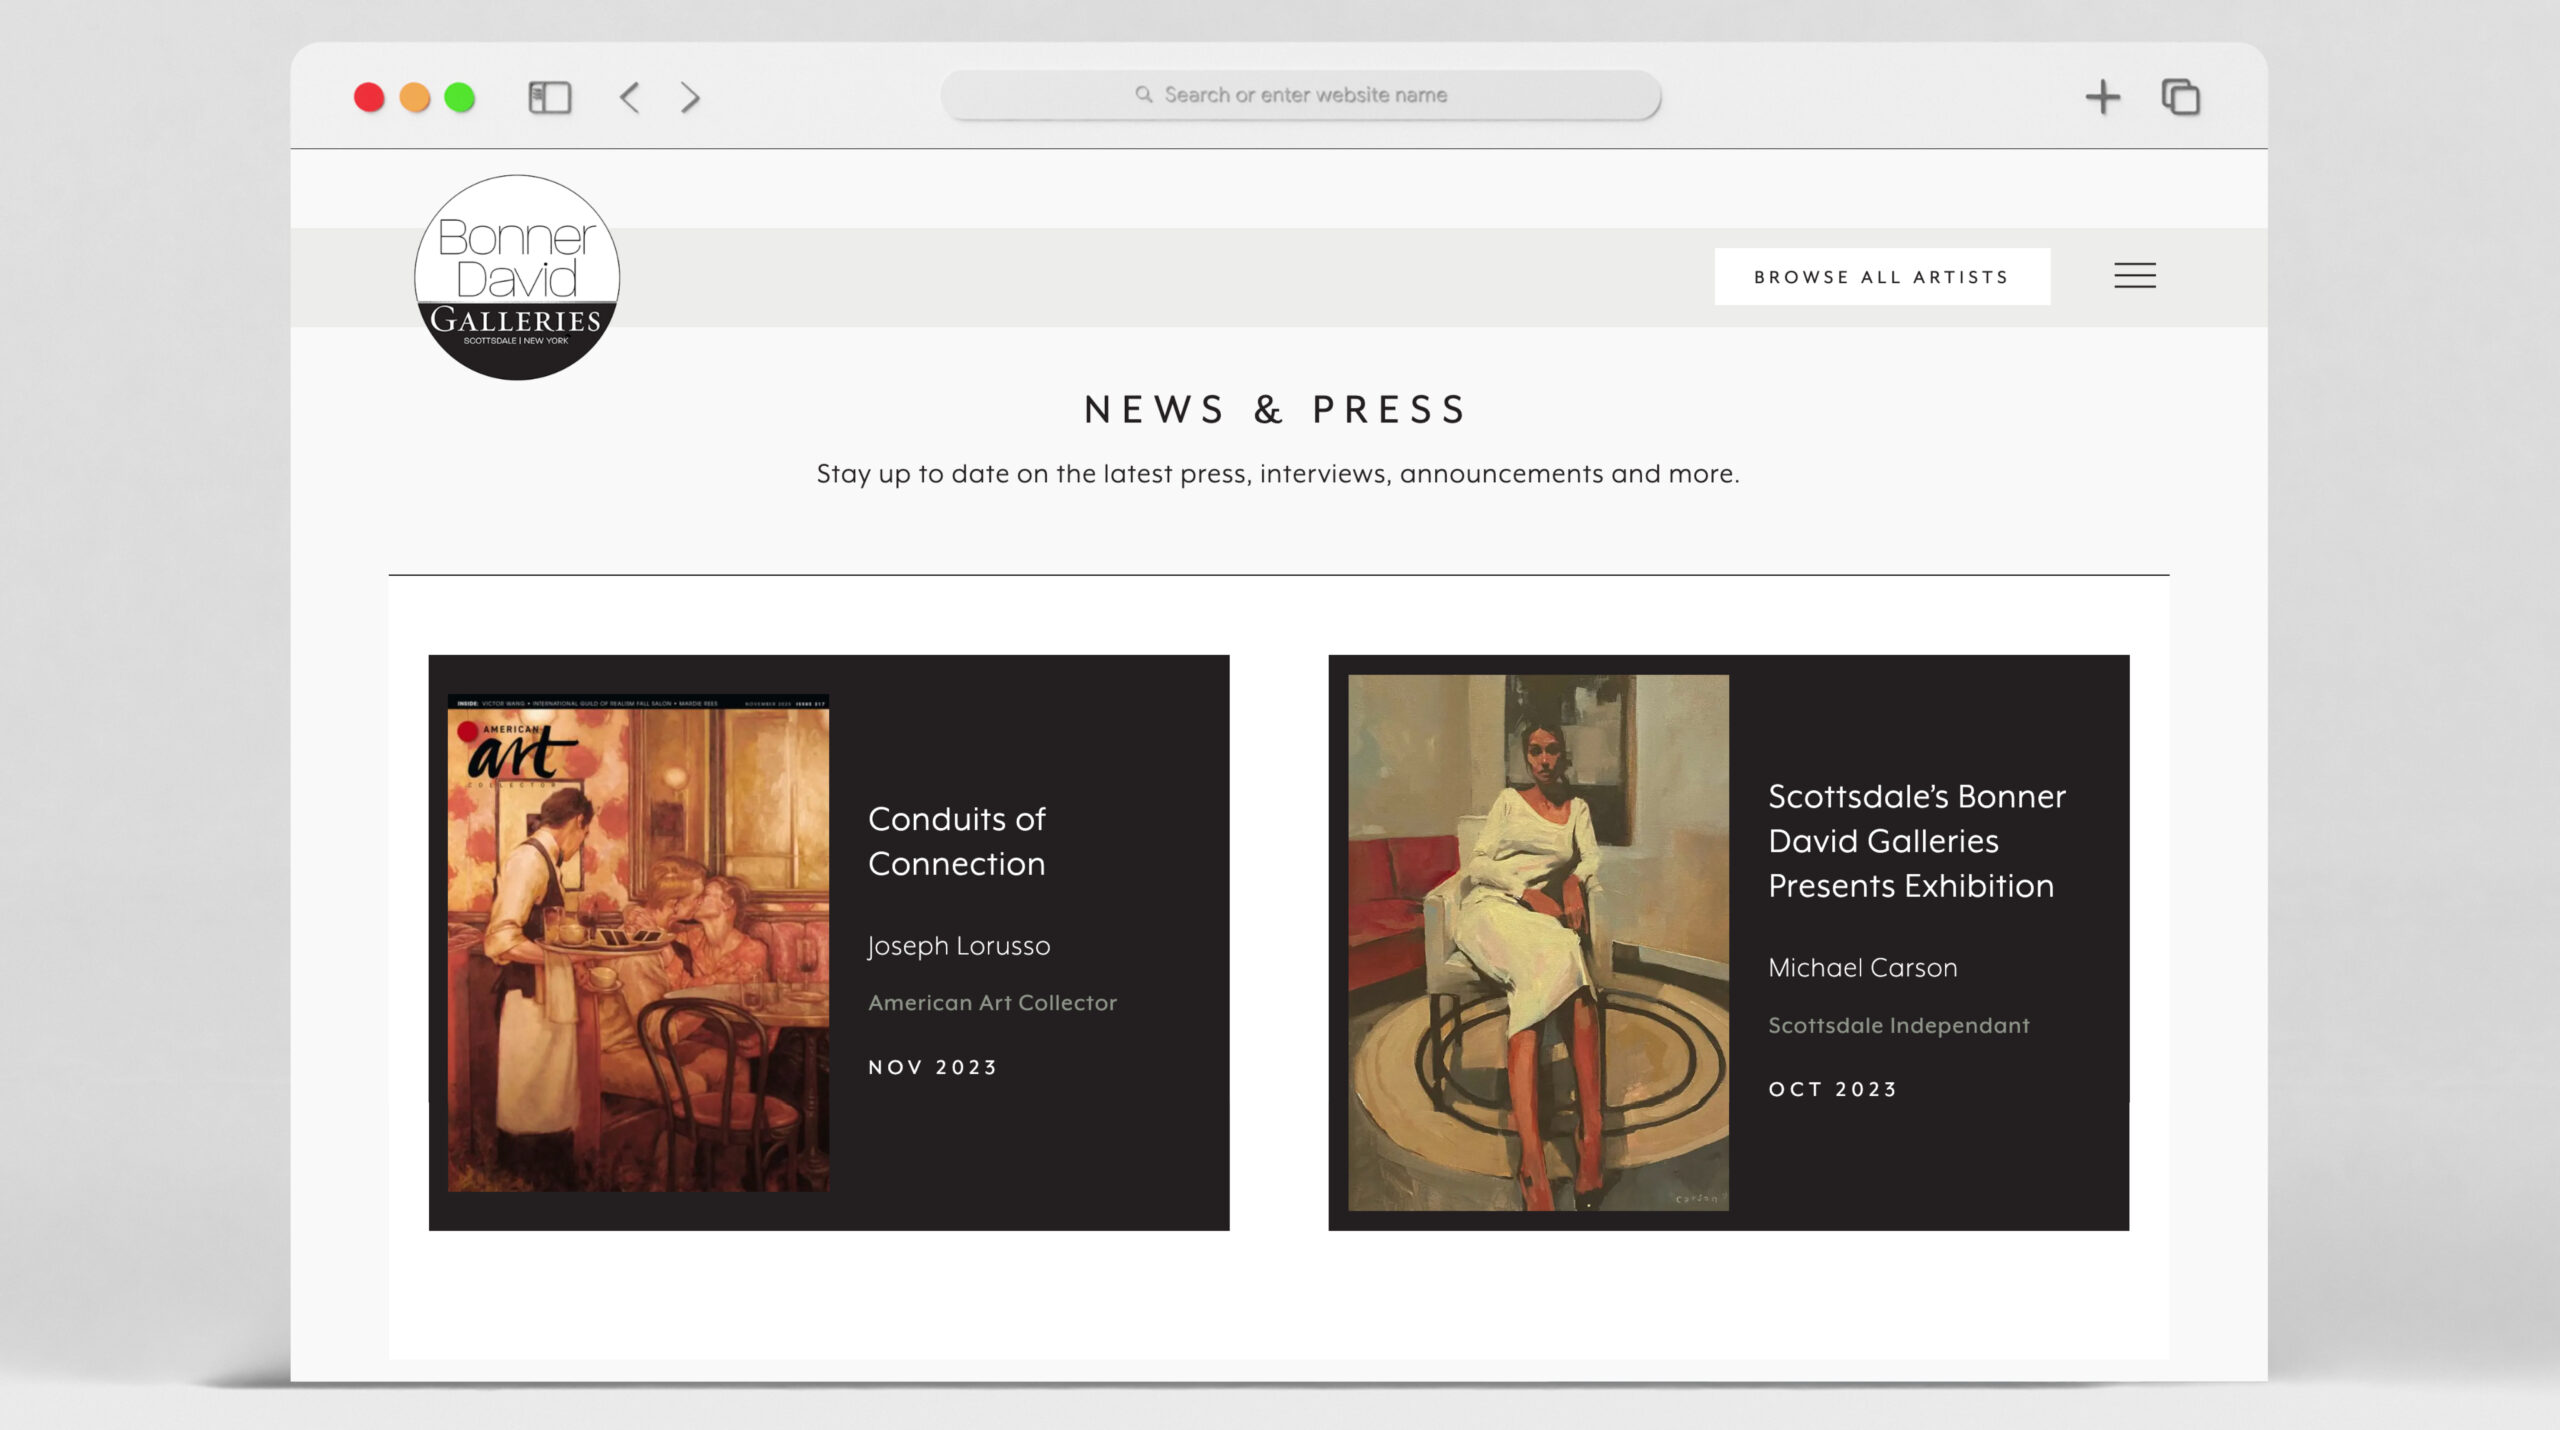Open a new tab with the plus icon

pyautogui.click(x=2102, y=97)
